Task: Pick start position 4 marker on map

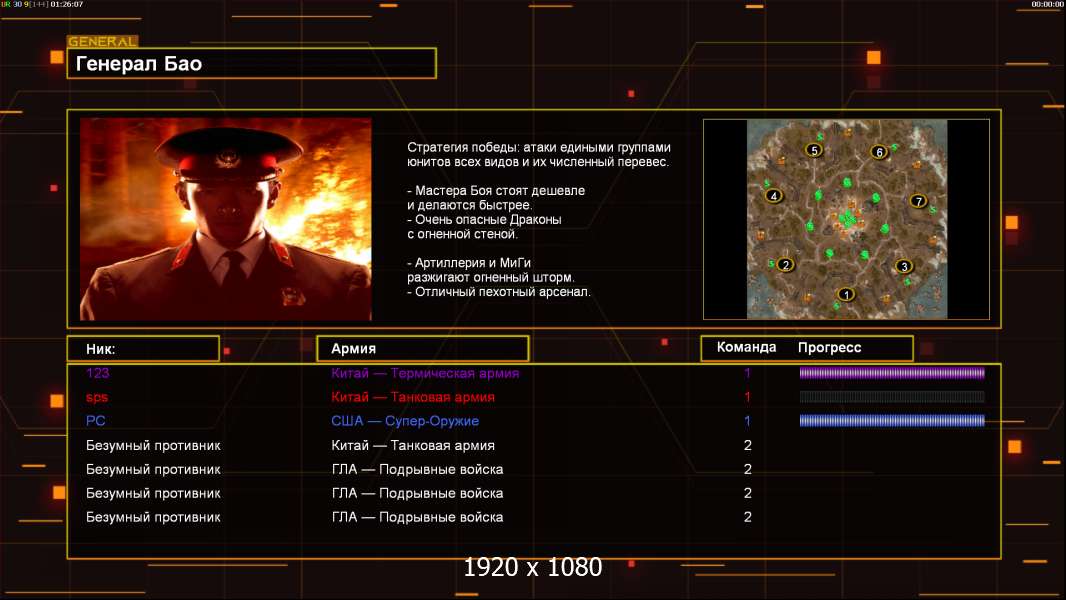Action: click(x=773, y=196)
